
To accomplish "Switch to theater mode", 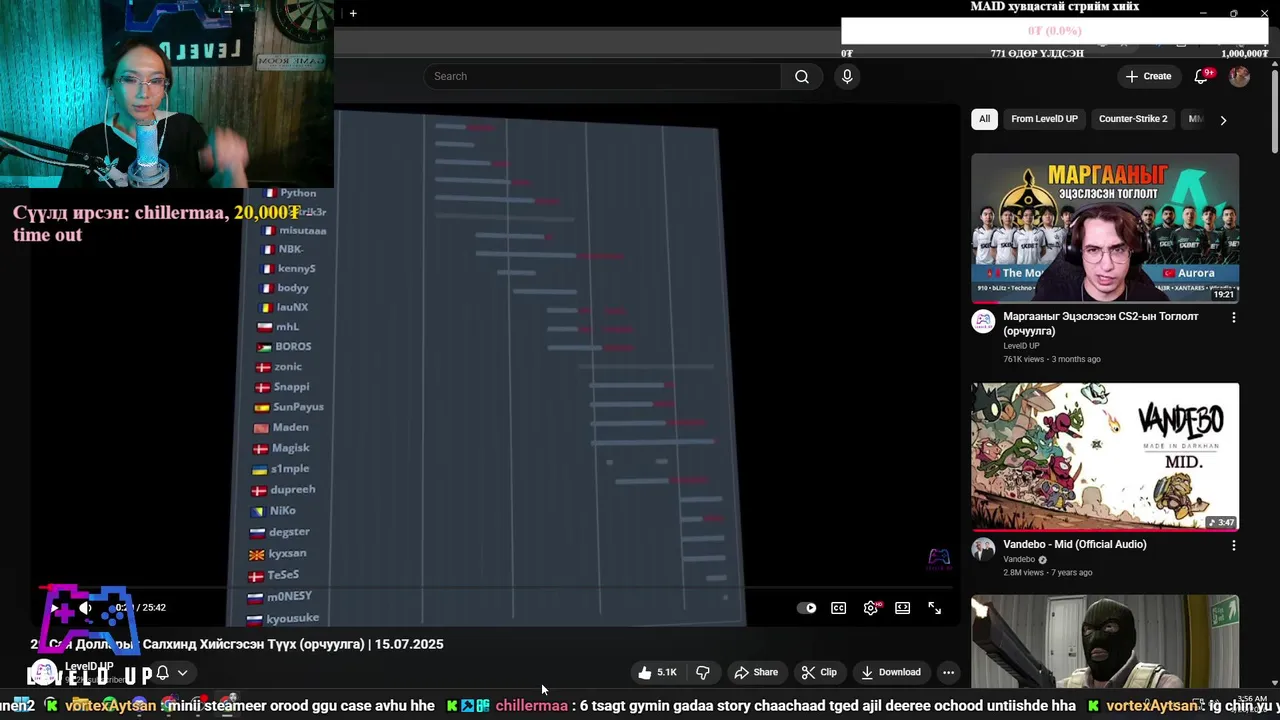I will pos(903,608).
